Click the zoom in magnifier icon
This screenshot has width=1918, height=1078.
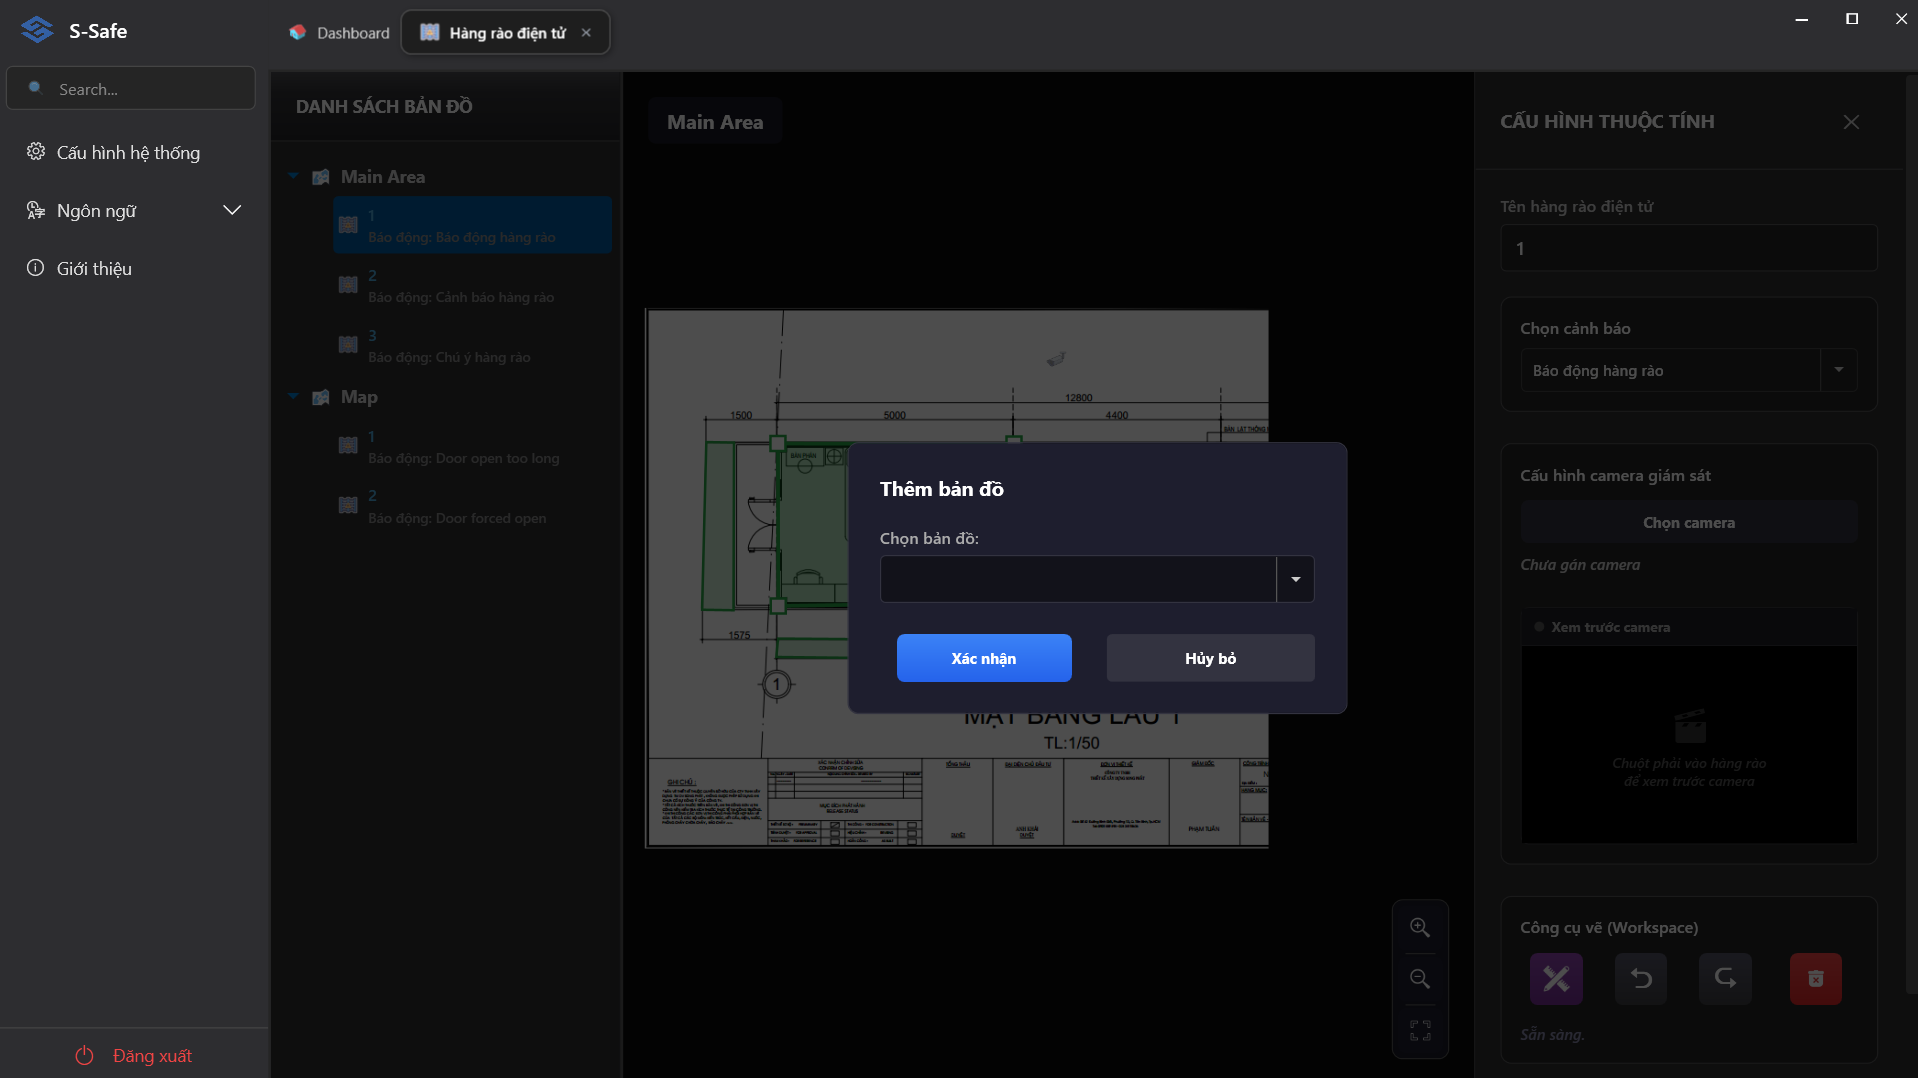pos(1419,927)
